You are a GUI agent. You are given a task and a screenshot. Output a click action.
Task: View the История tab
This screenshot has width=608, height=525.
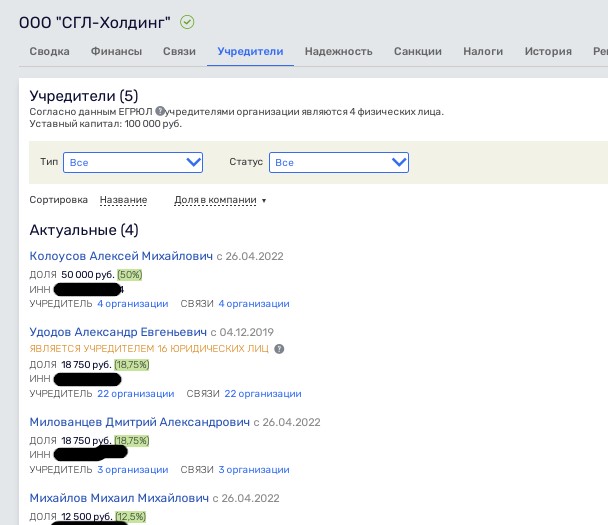coord(548,52)
